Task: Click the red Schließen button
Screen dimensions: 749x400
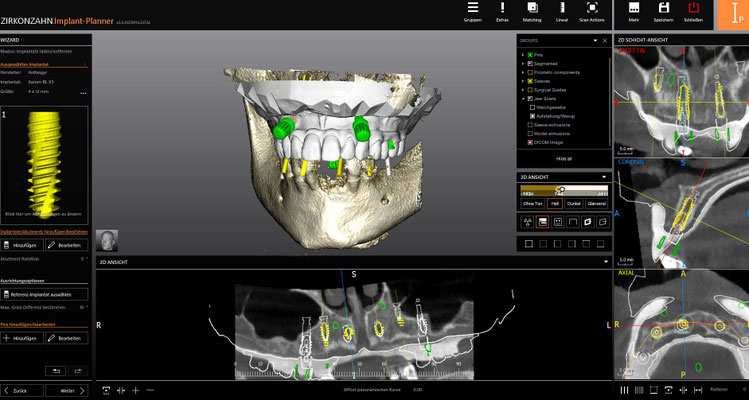Action: pyautogui.click(x=693, y=12)
